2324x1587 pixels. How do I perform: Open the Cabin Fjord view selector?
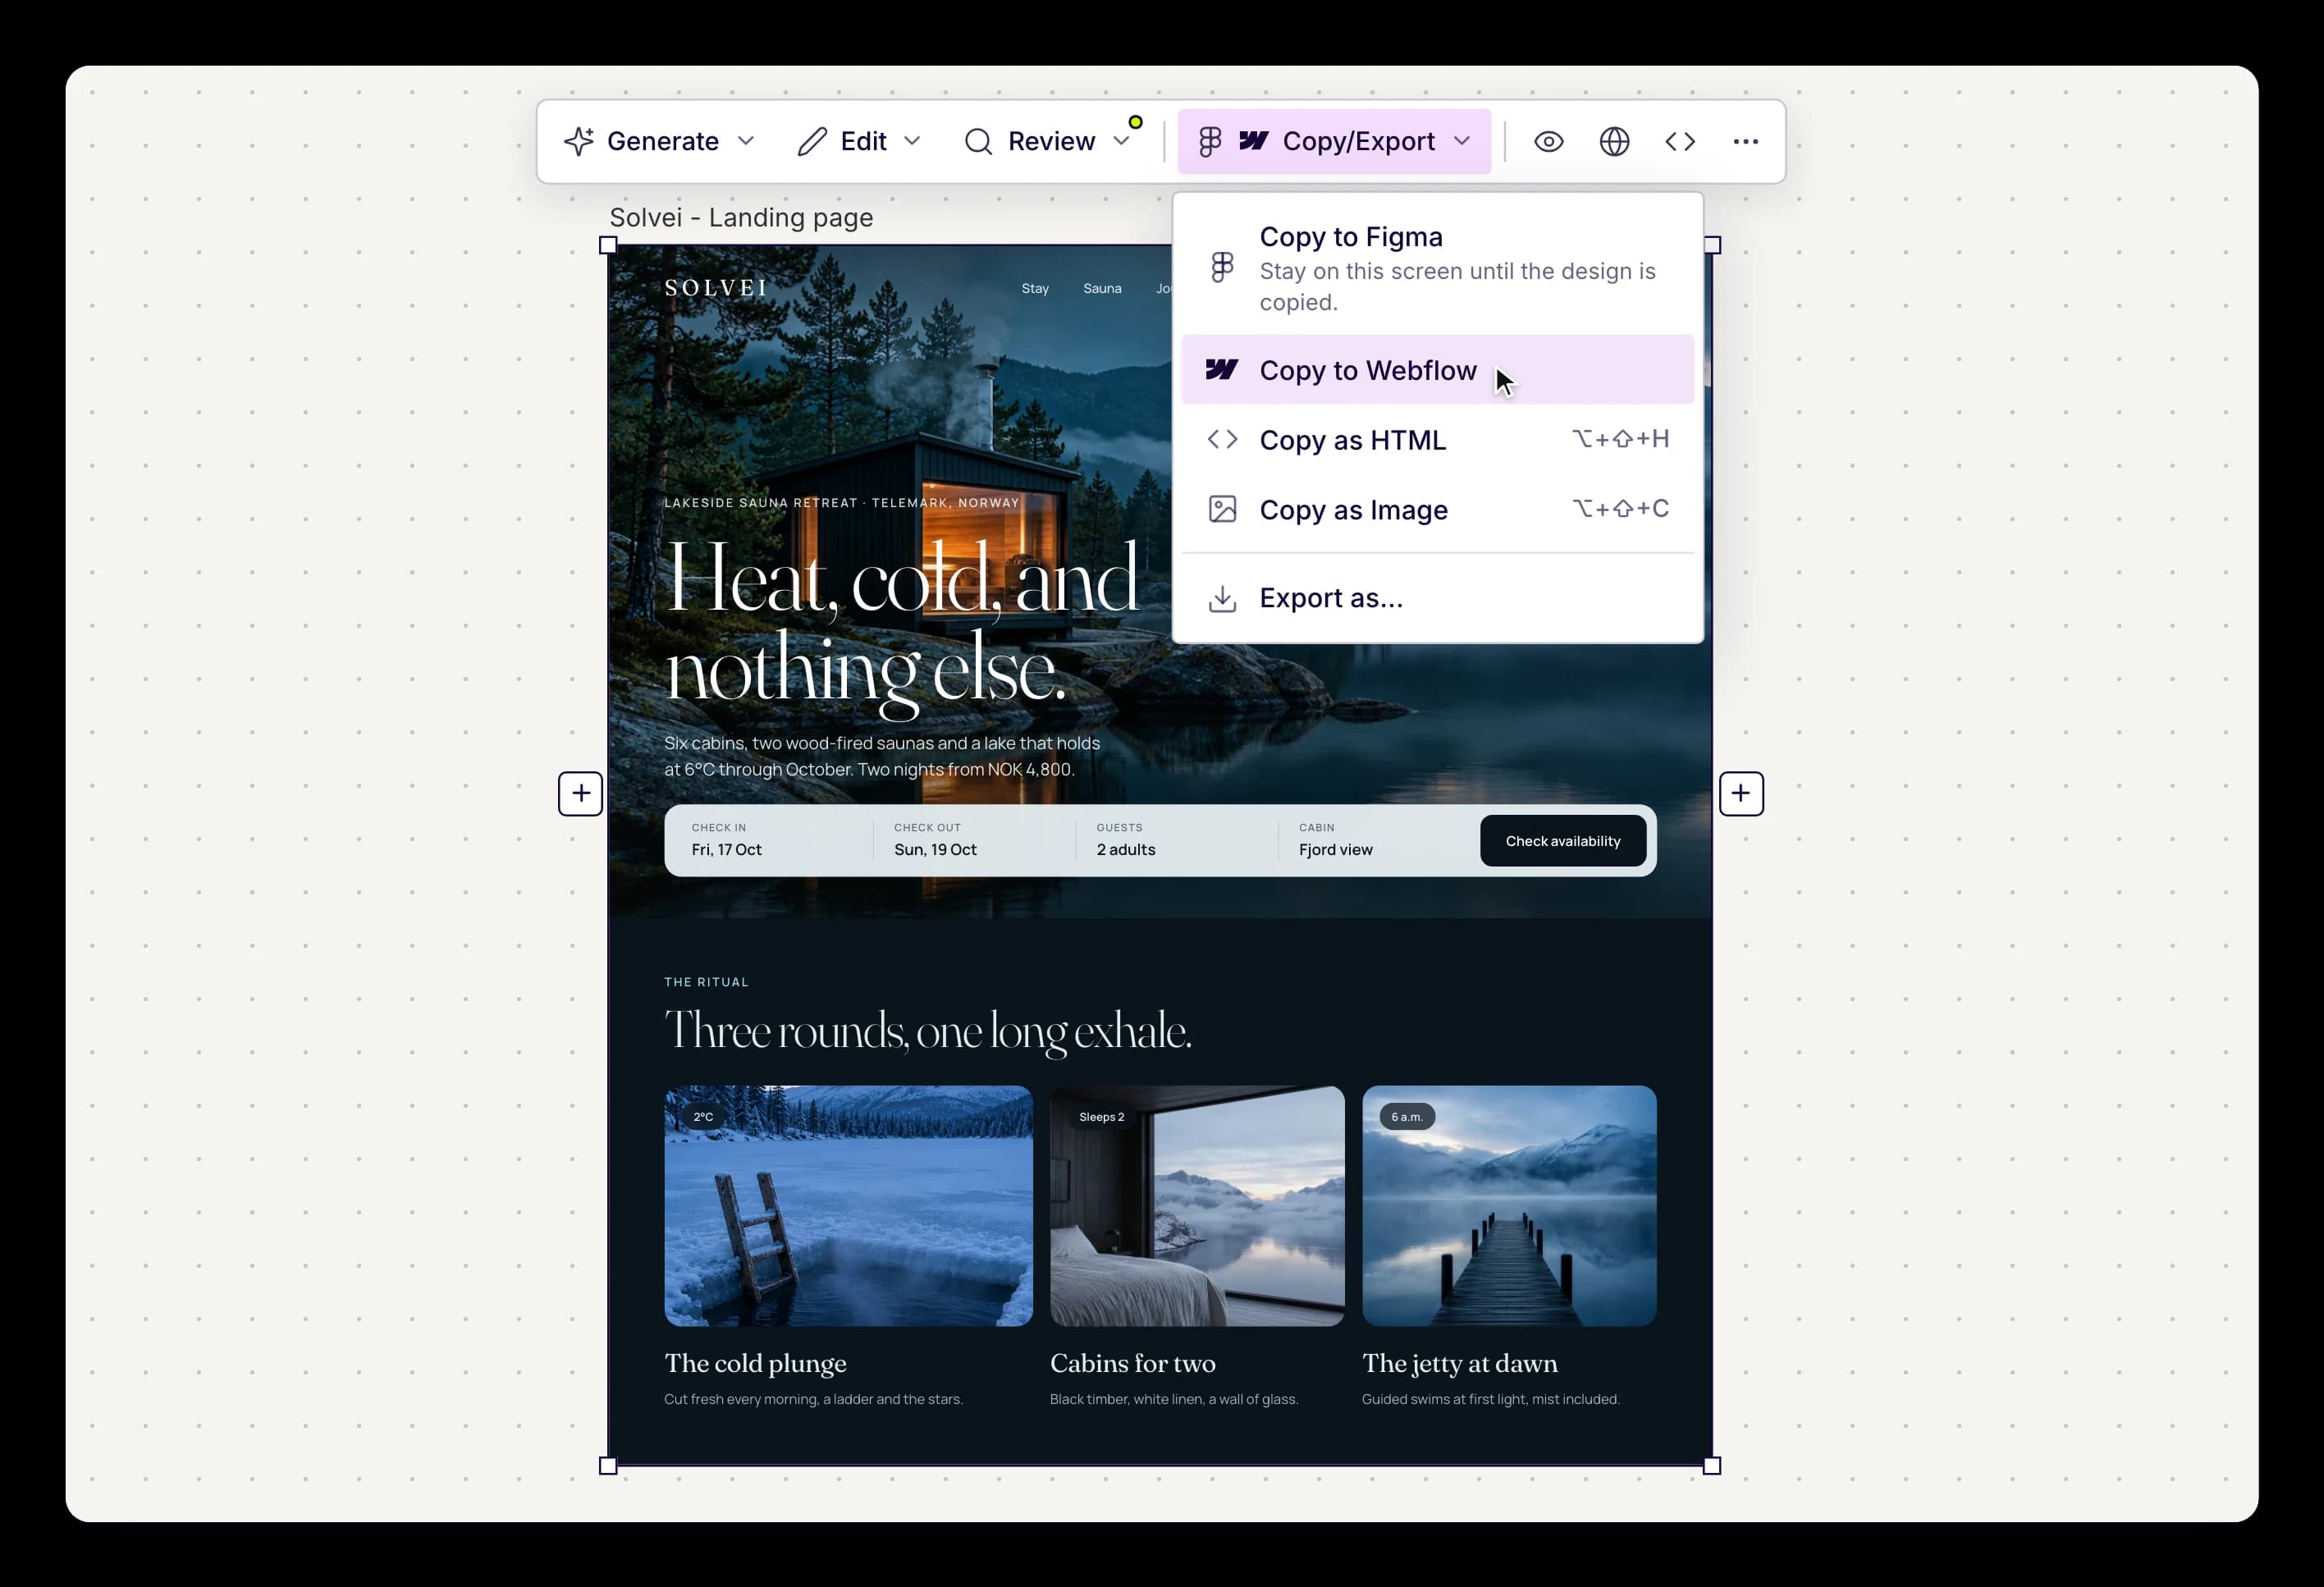[1378, 840]
